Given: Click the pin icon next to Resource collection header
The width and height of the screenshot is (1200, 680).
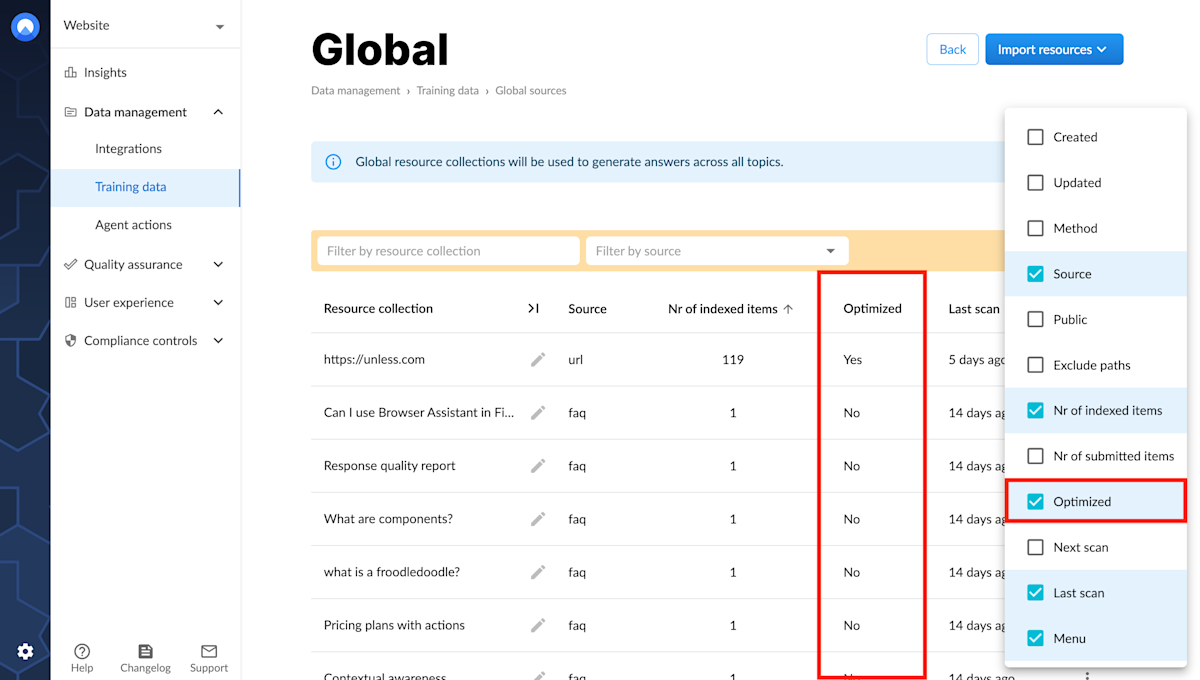Looking at the screenshot, I should coord(534,309).
